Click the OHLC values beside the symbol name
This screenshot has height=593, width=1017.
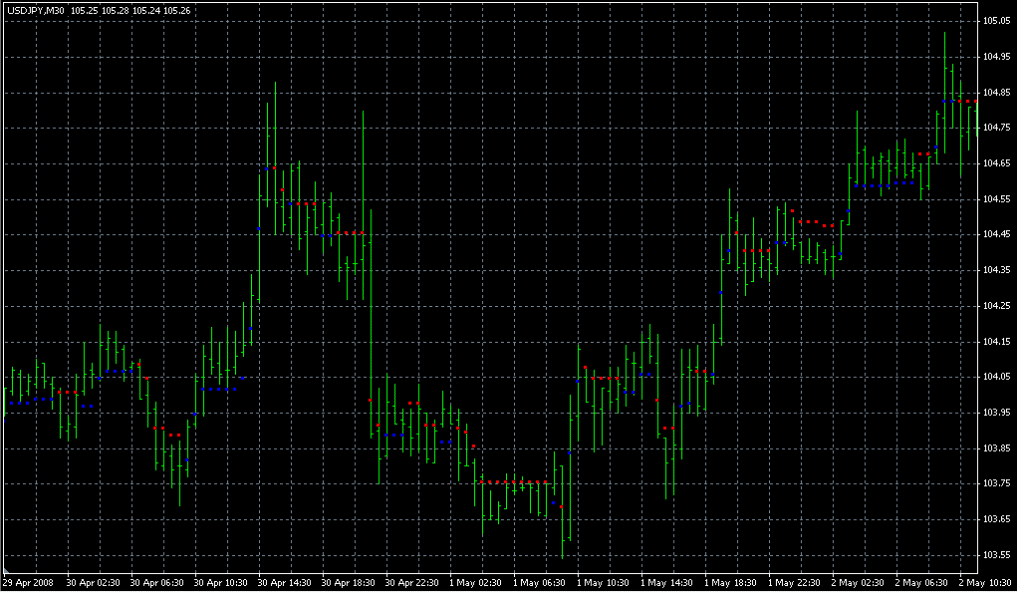[131, 10]
